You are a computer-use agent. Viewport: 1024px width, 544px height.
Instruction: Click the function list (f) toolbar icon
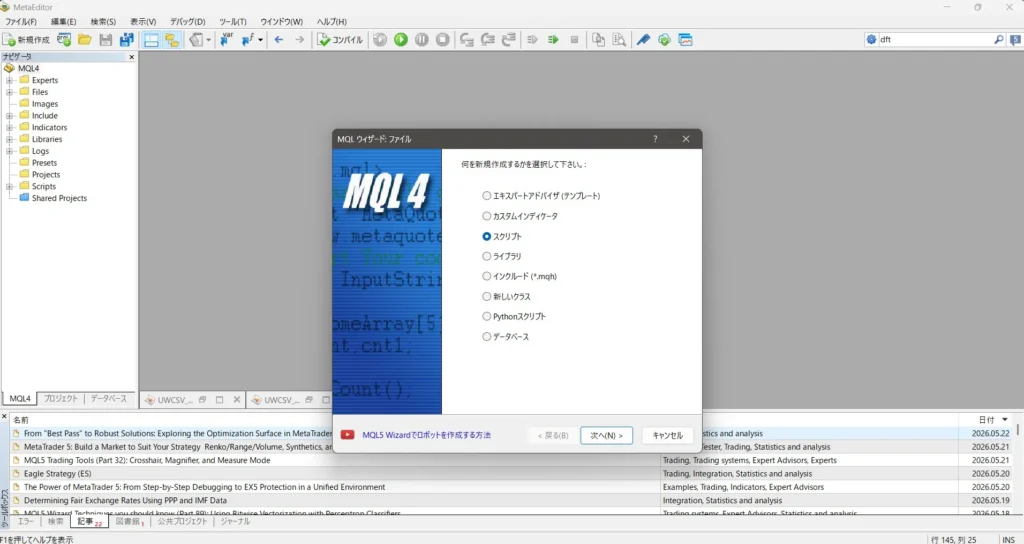pyautogui.click(x=248, y=40)
